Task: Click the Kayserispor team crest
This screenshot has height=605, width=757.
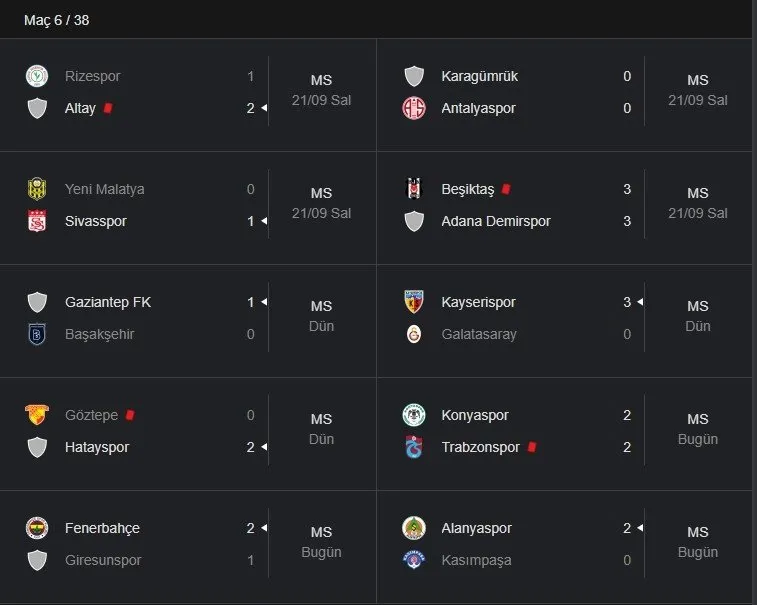Action: [414, 302]
